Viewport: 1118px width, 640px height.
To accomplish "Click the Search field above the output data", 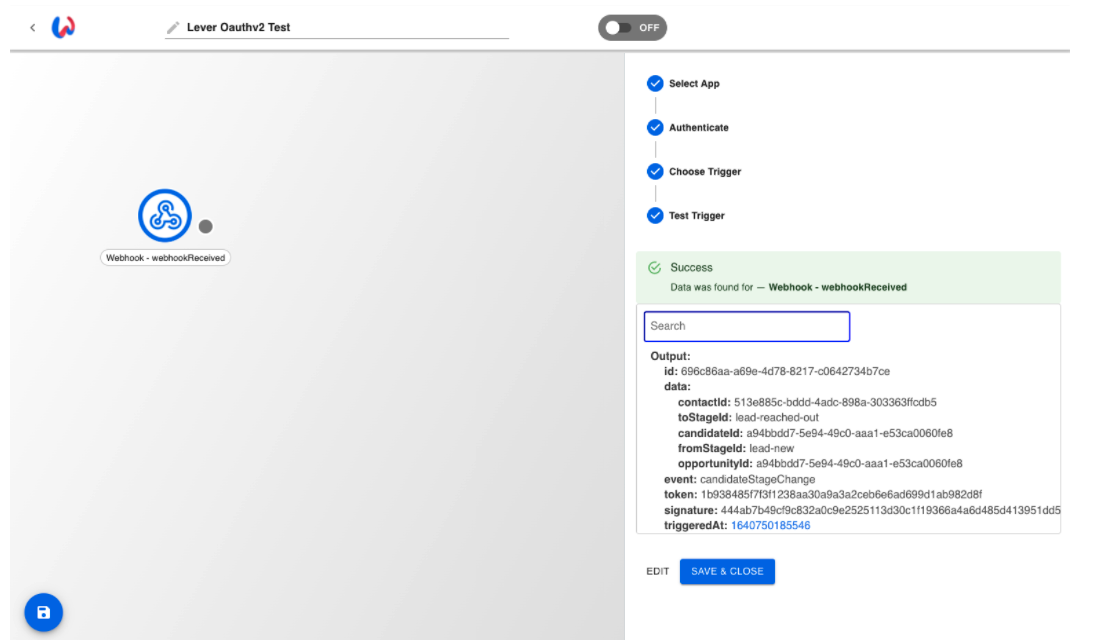I will (x=748, y=326).
